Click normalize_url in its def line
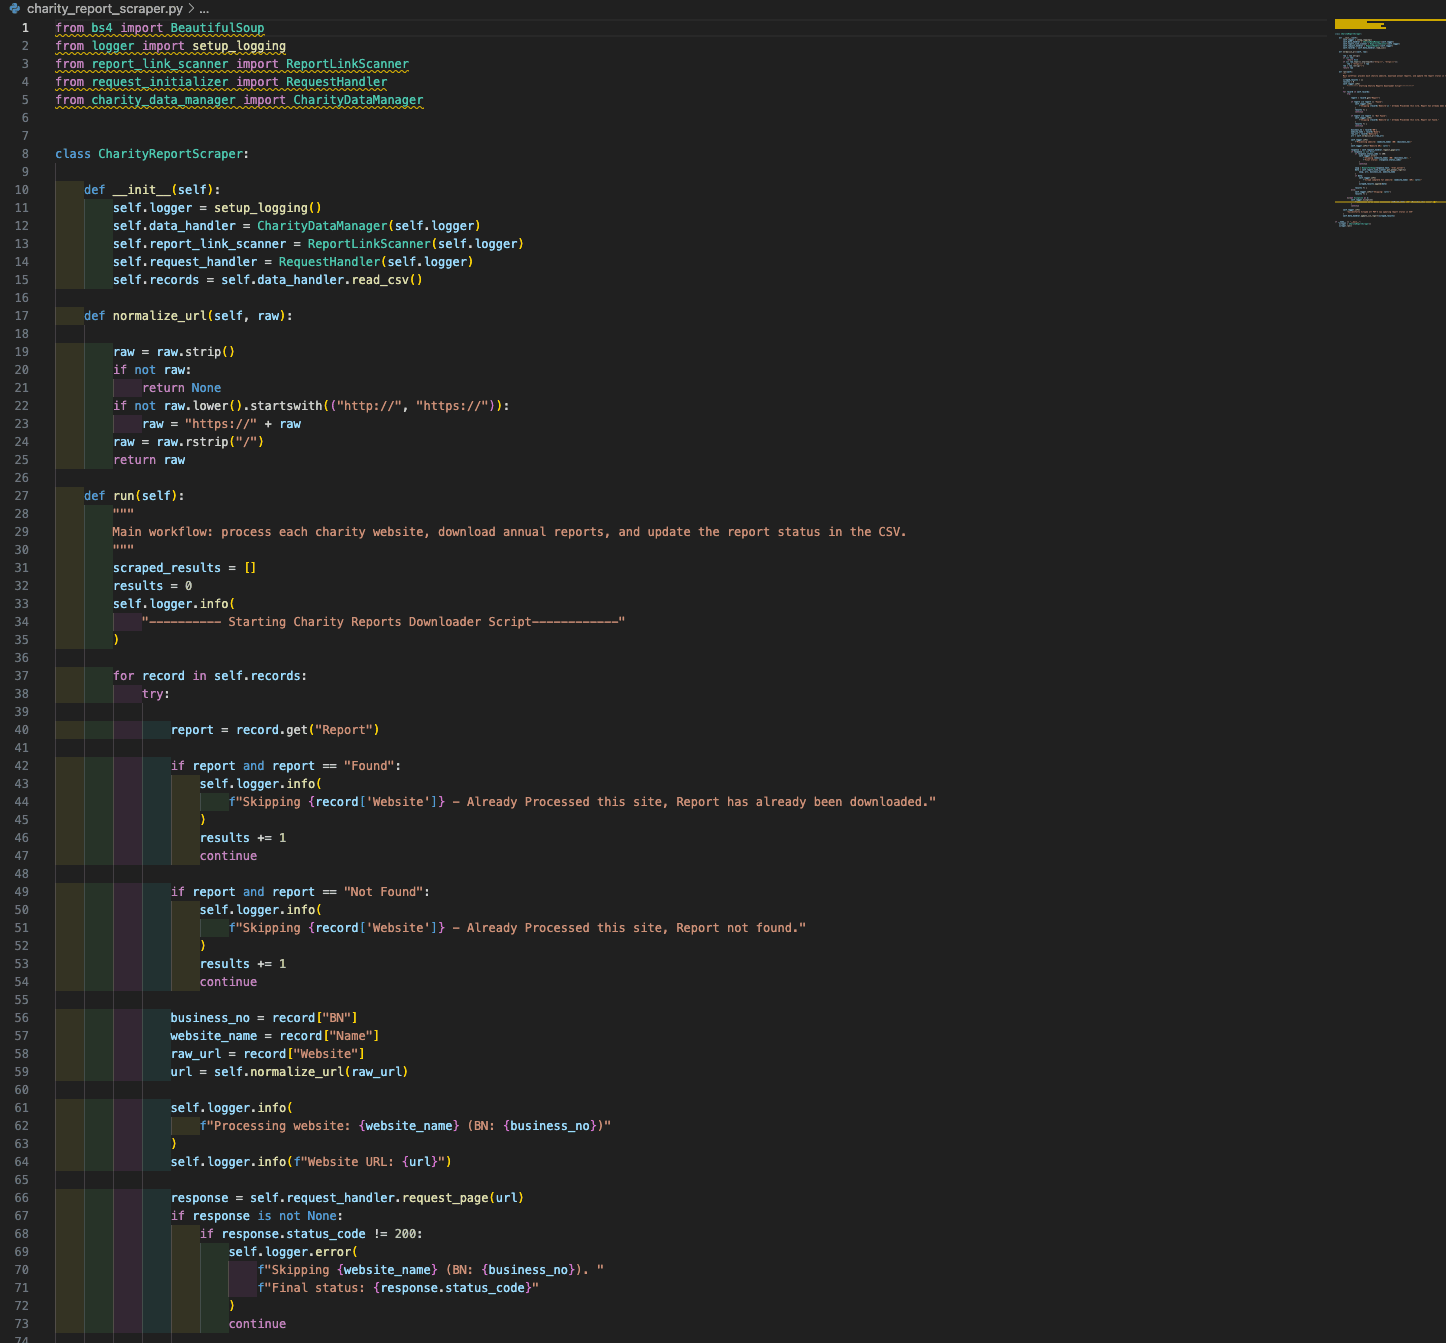 pos(160,316)
